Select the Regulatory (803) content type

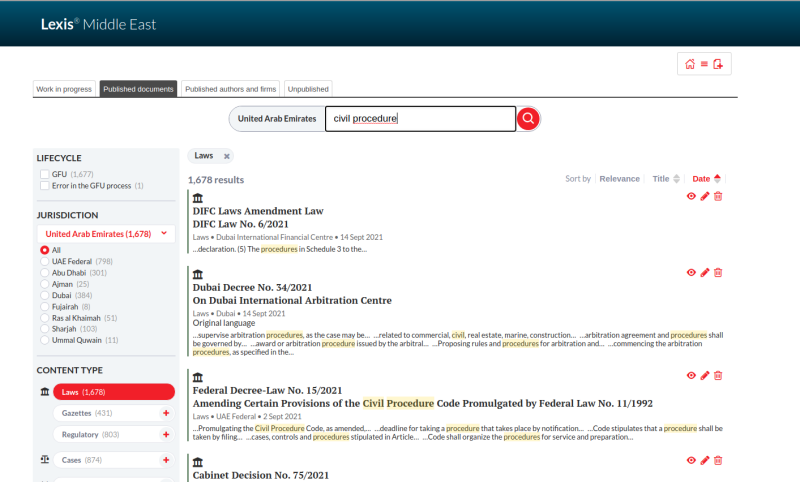click(x=114, y=435)
